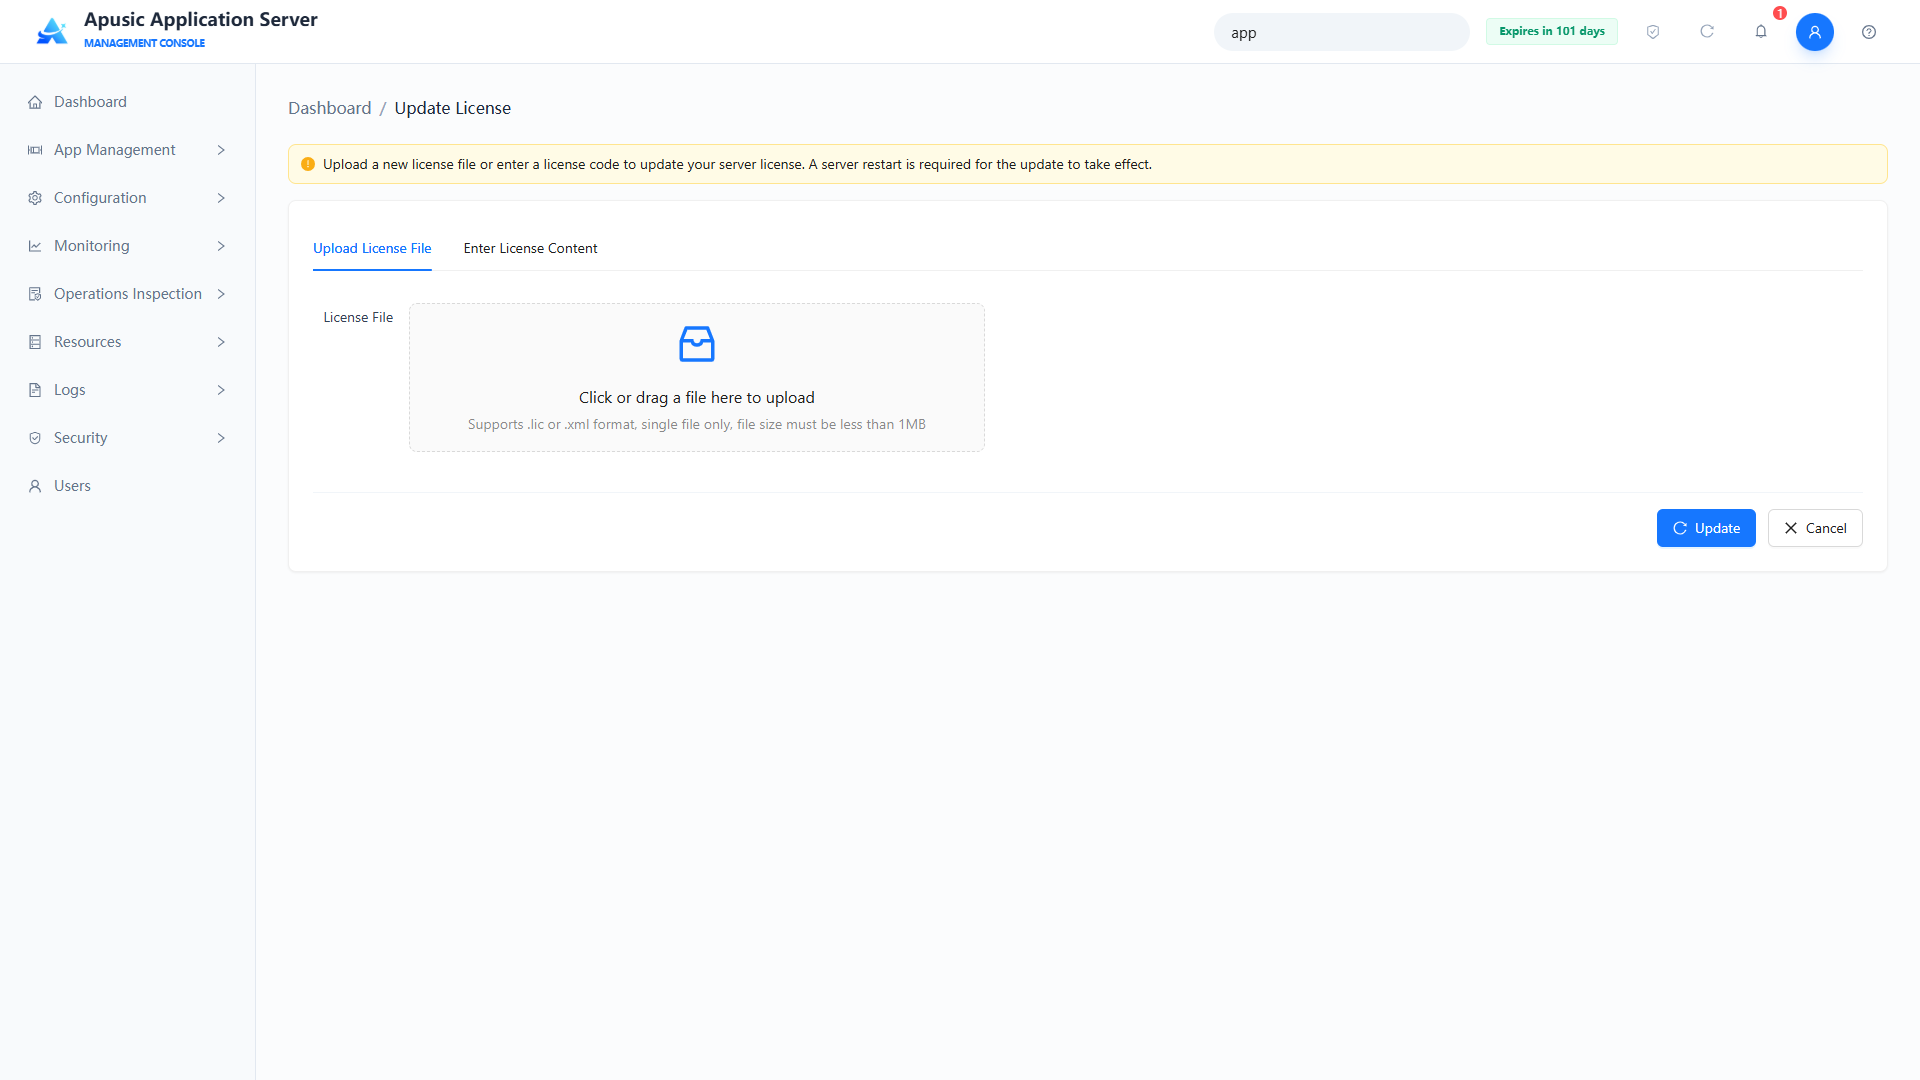Focus the search field containing app
This screenshot has width=1920, height=1080.
1341,32
